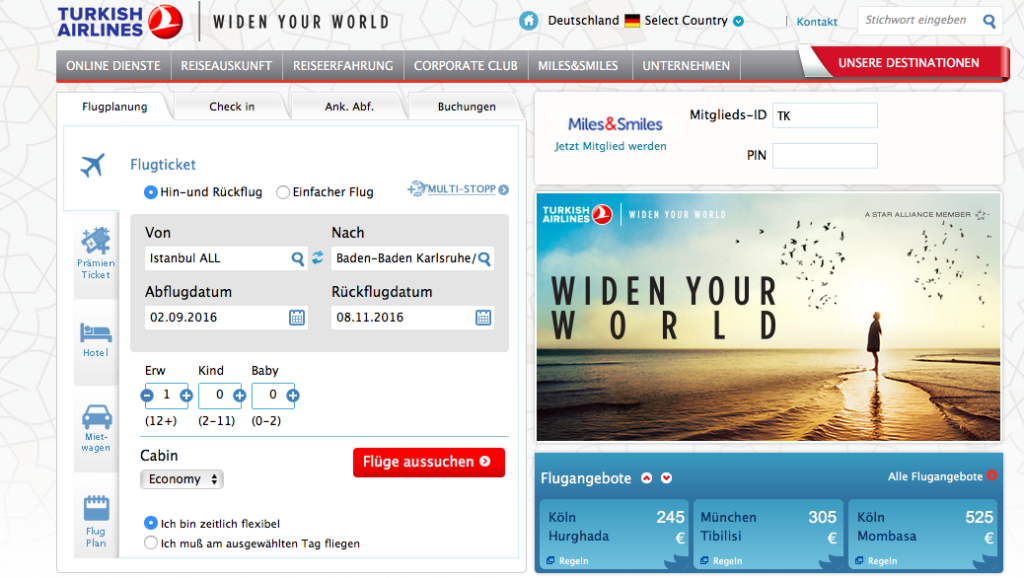Open the Flug Plan calendar icon
The width and height of the screenshot is (1024, 578).
coord(96,521)
